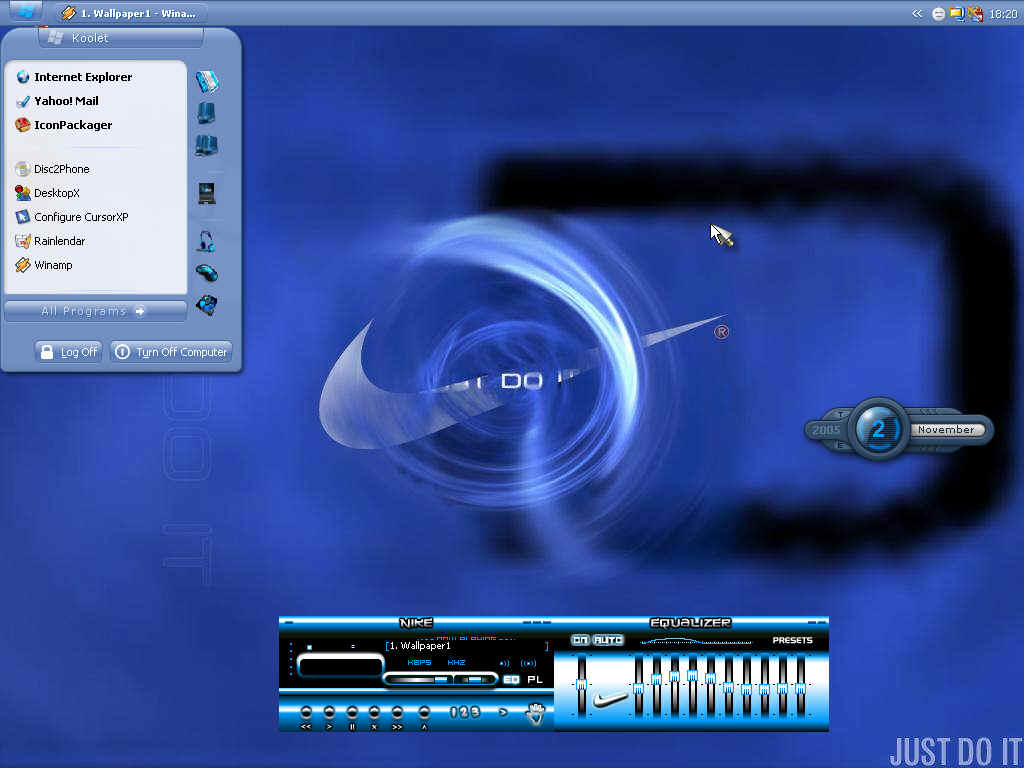Toggle the Winamp EQ window button

(511, 680)
